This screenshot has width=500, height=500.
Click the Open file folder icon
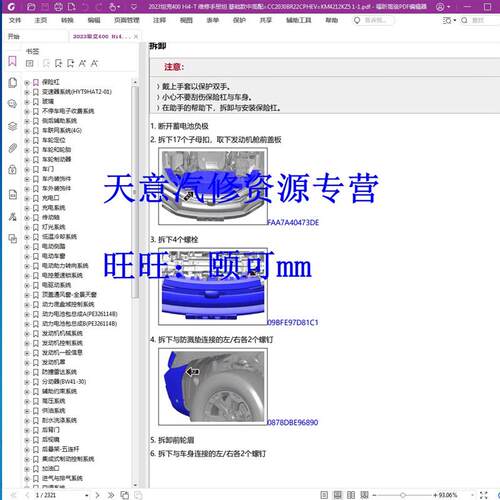tap(31, 7)
